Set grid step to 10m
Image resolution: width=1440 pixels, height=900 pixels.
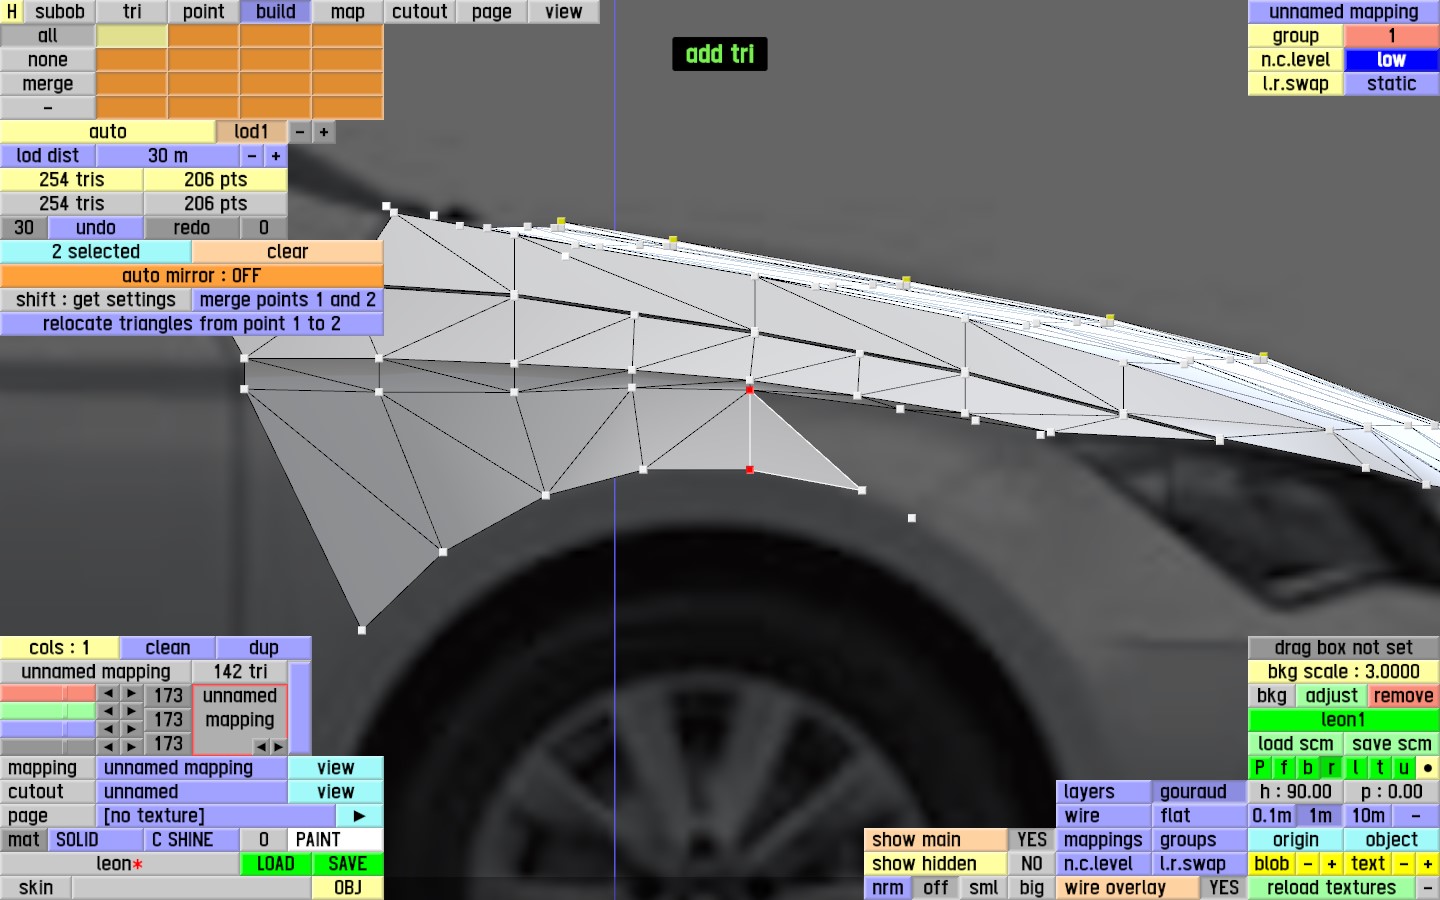[x=1368, y=816]
